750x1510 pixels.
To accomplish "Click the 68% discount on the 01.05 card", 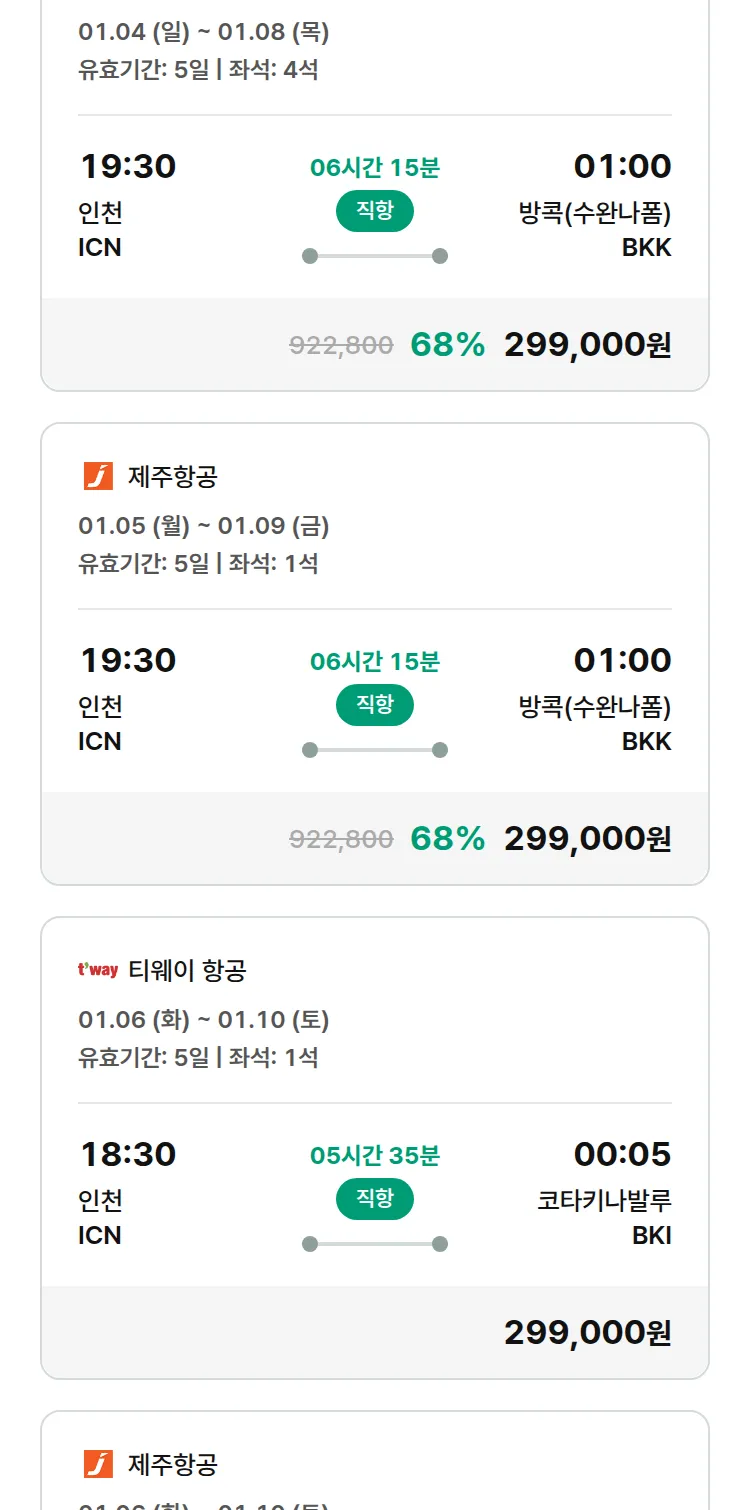I will (447, 838).
